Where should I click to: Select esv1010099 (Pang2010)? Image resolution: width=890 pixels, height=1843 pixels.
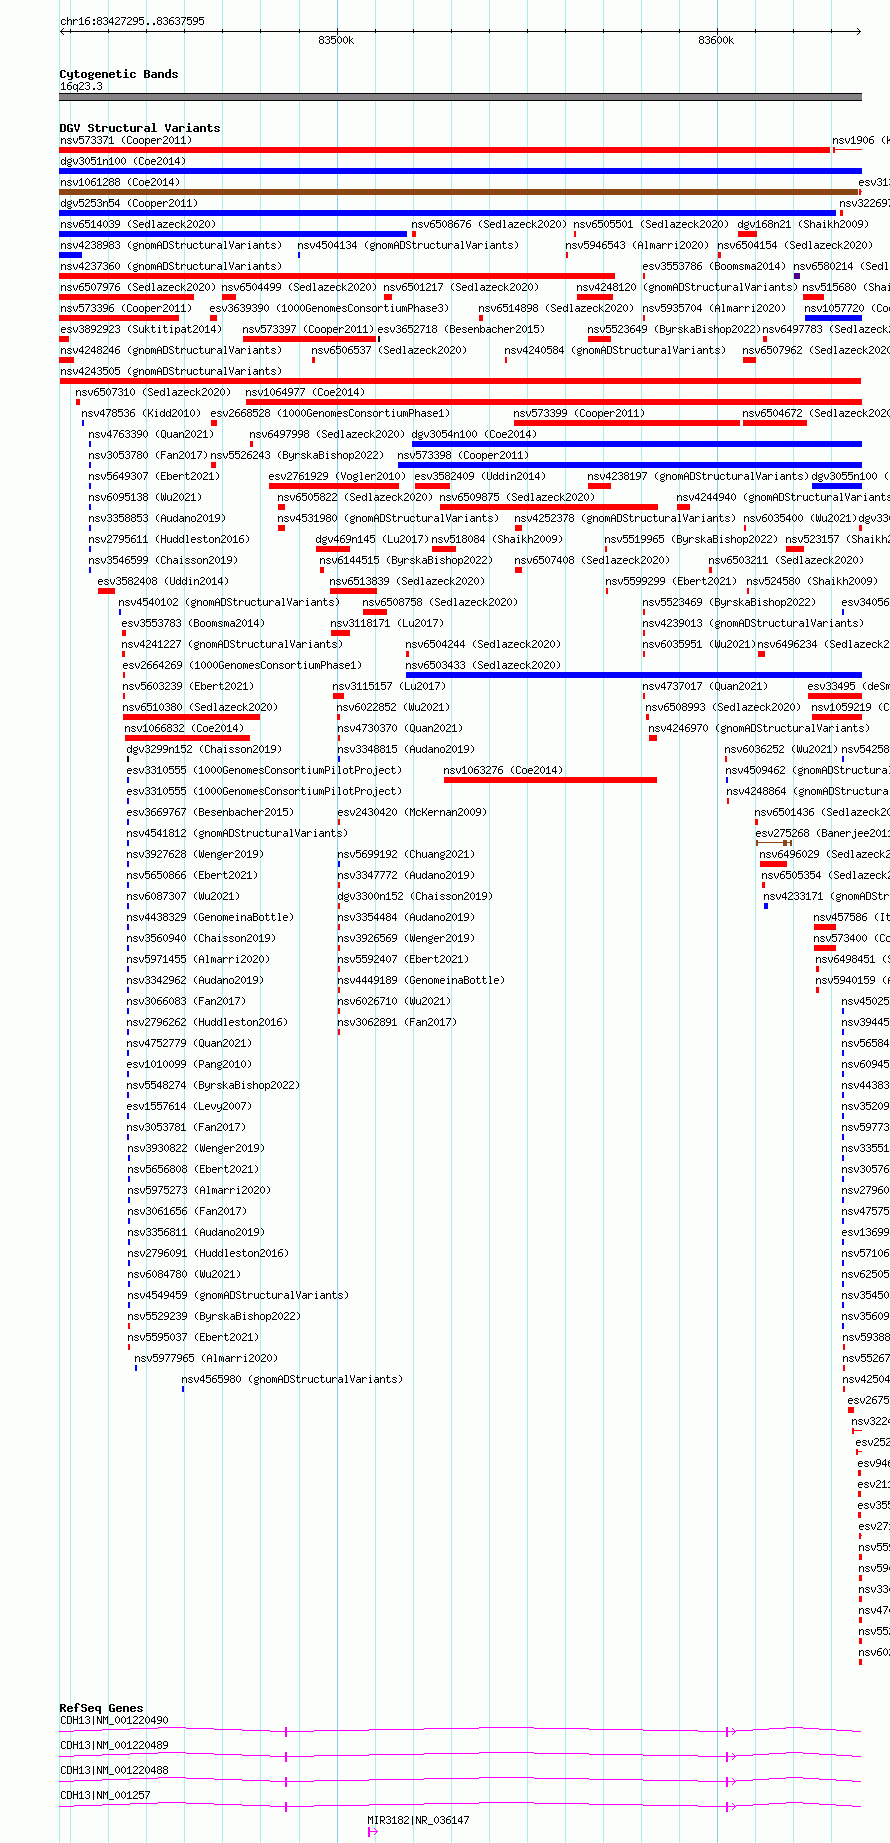click(189, 1064)
